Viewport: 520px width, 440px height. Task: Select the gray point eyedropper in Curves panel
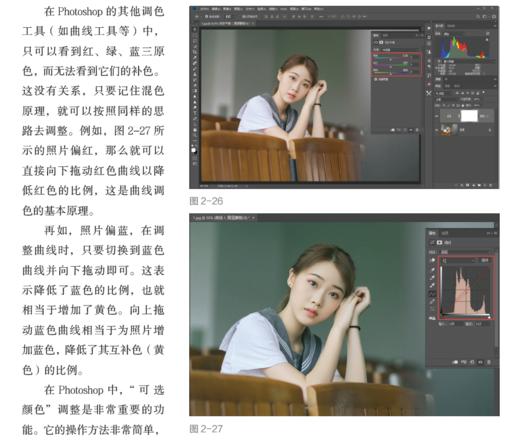point(433,277)
